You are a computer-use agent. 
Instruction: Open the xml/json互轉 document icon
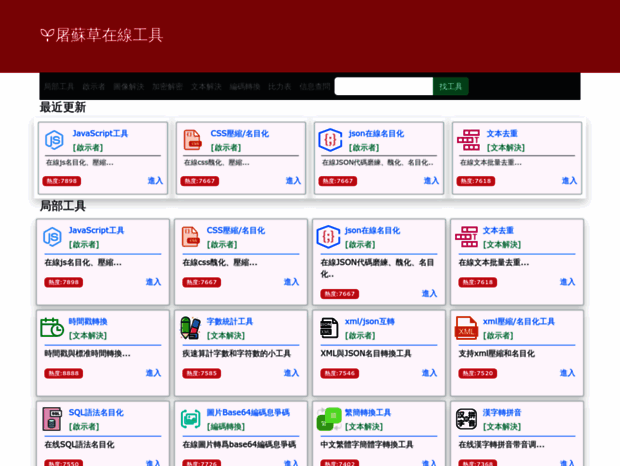329,328
